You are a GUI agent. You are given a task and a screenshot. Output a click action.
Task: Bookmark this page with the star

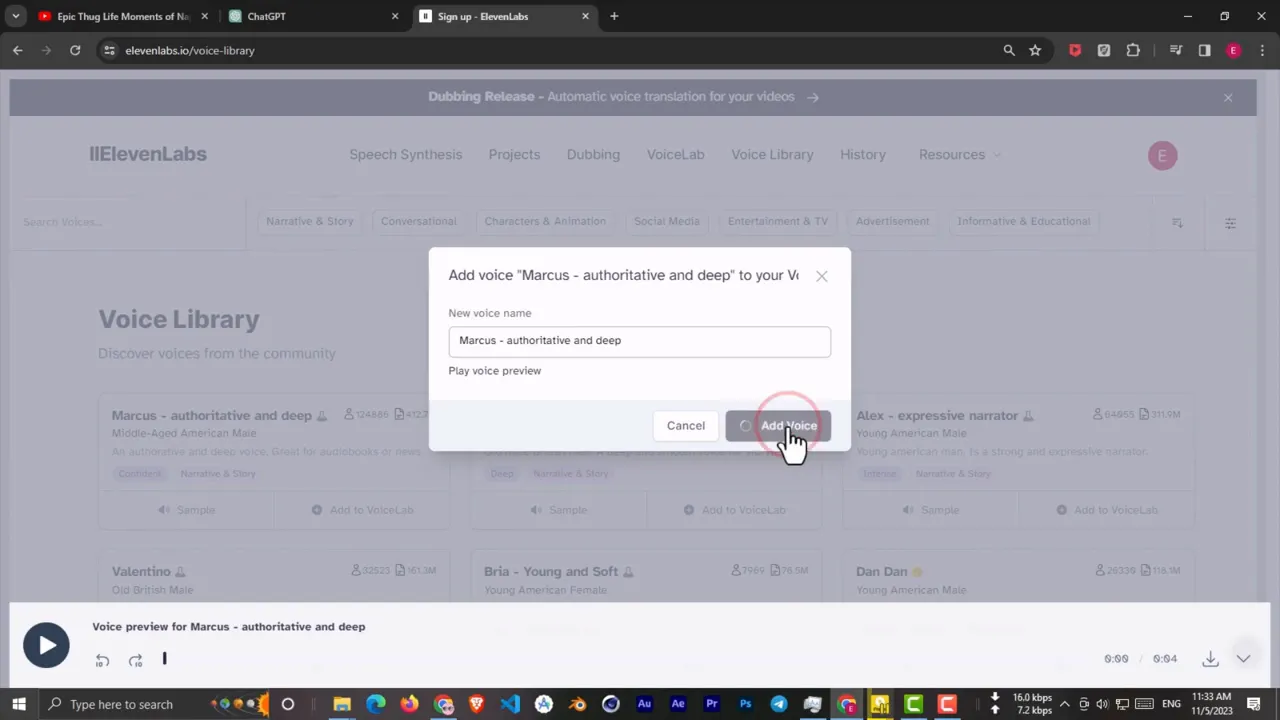[x=1035, y=51]
